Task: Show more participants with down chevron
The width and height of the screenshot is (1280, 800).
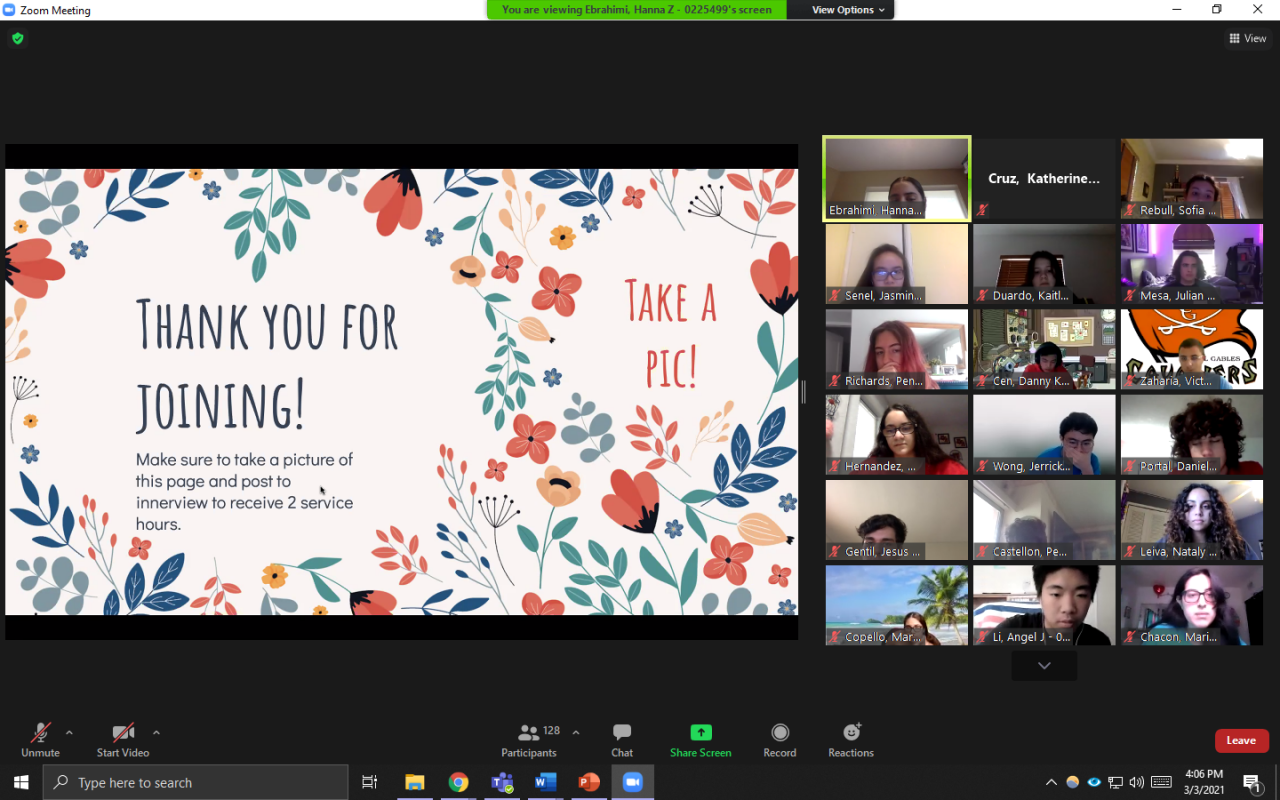Action: (x=1044, y=666)
